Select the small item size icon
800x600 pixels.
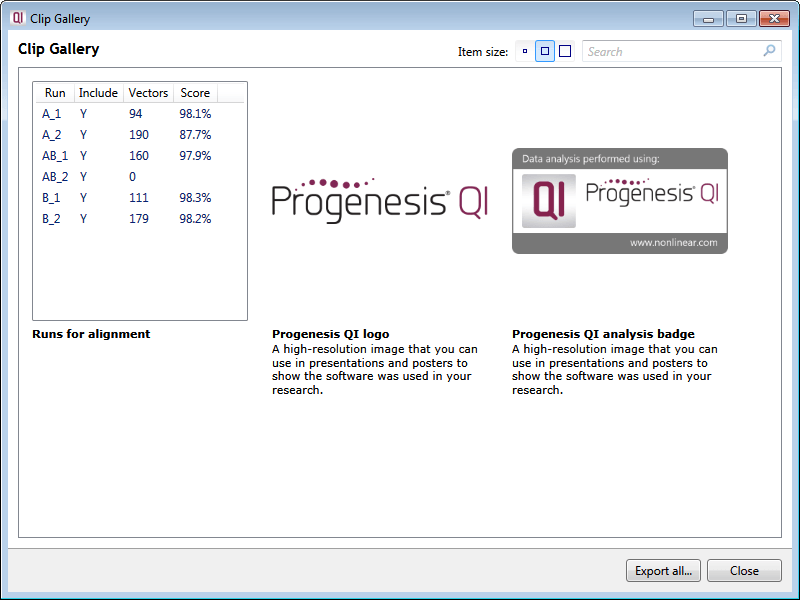(524, 51)
